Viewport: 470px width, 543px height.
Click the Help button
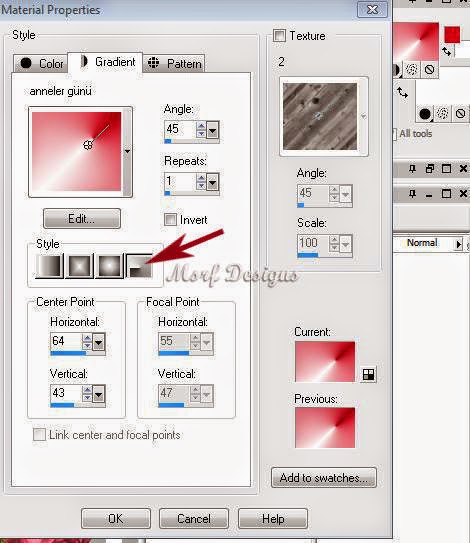[x=273, y=518]
